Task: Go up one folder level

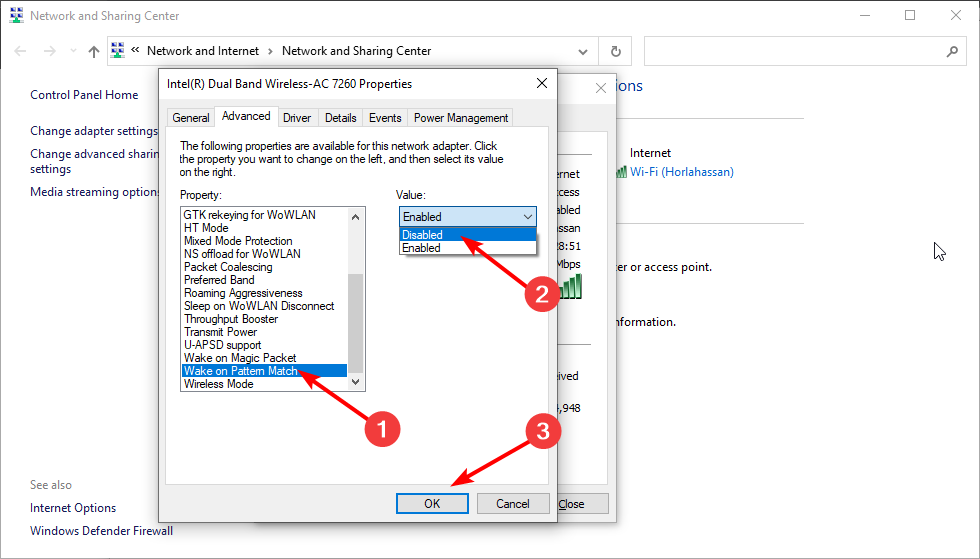Action: [x=94, y=51]
